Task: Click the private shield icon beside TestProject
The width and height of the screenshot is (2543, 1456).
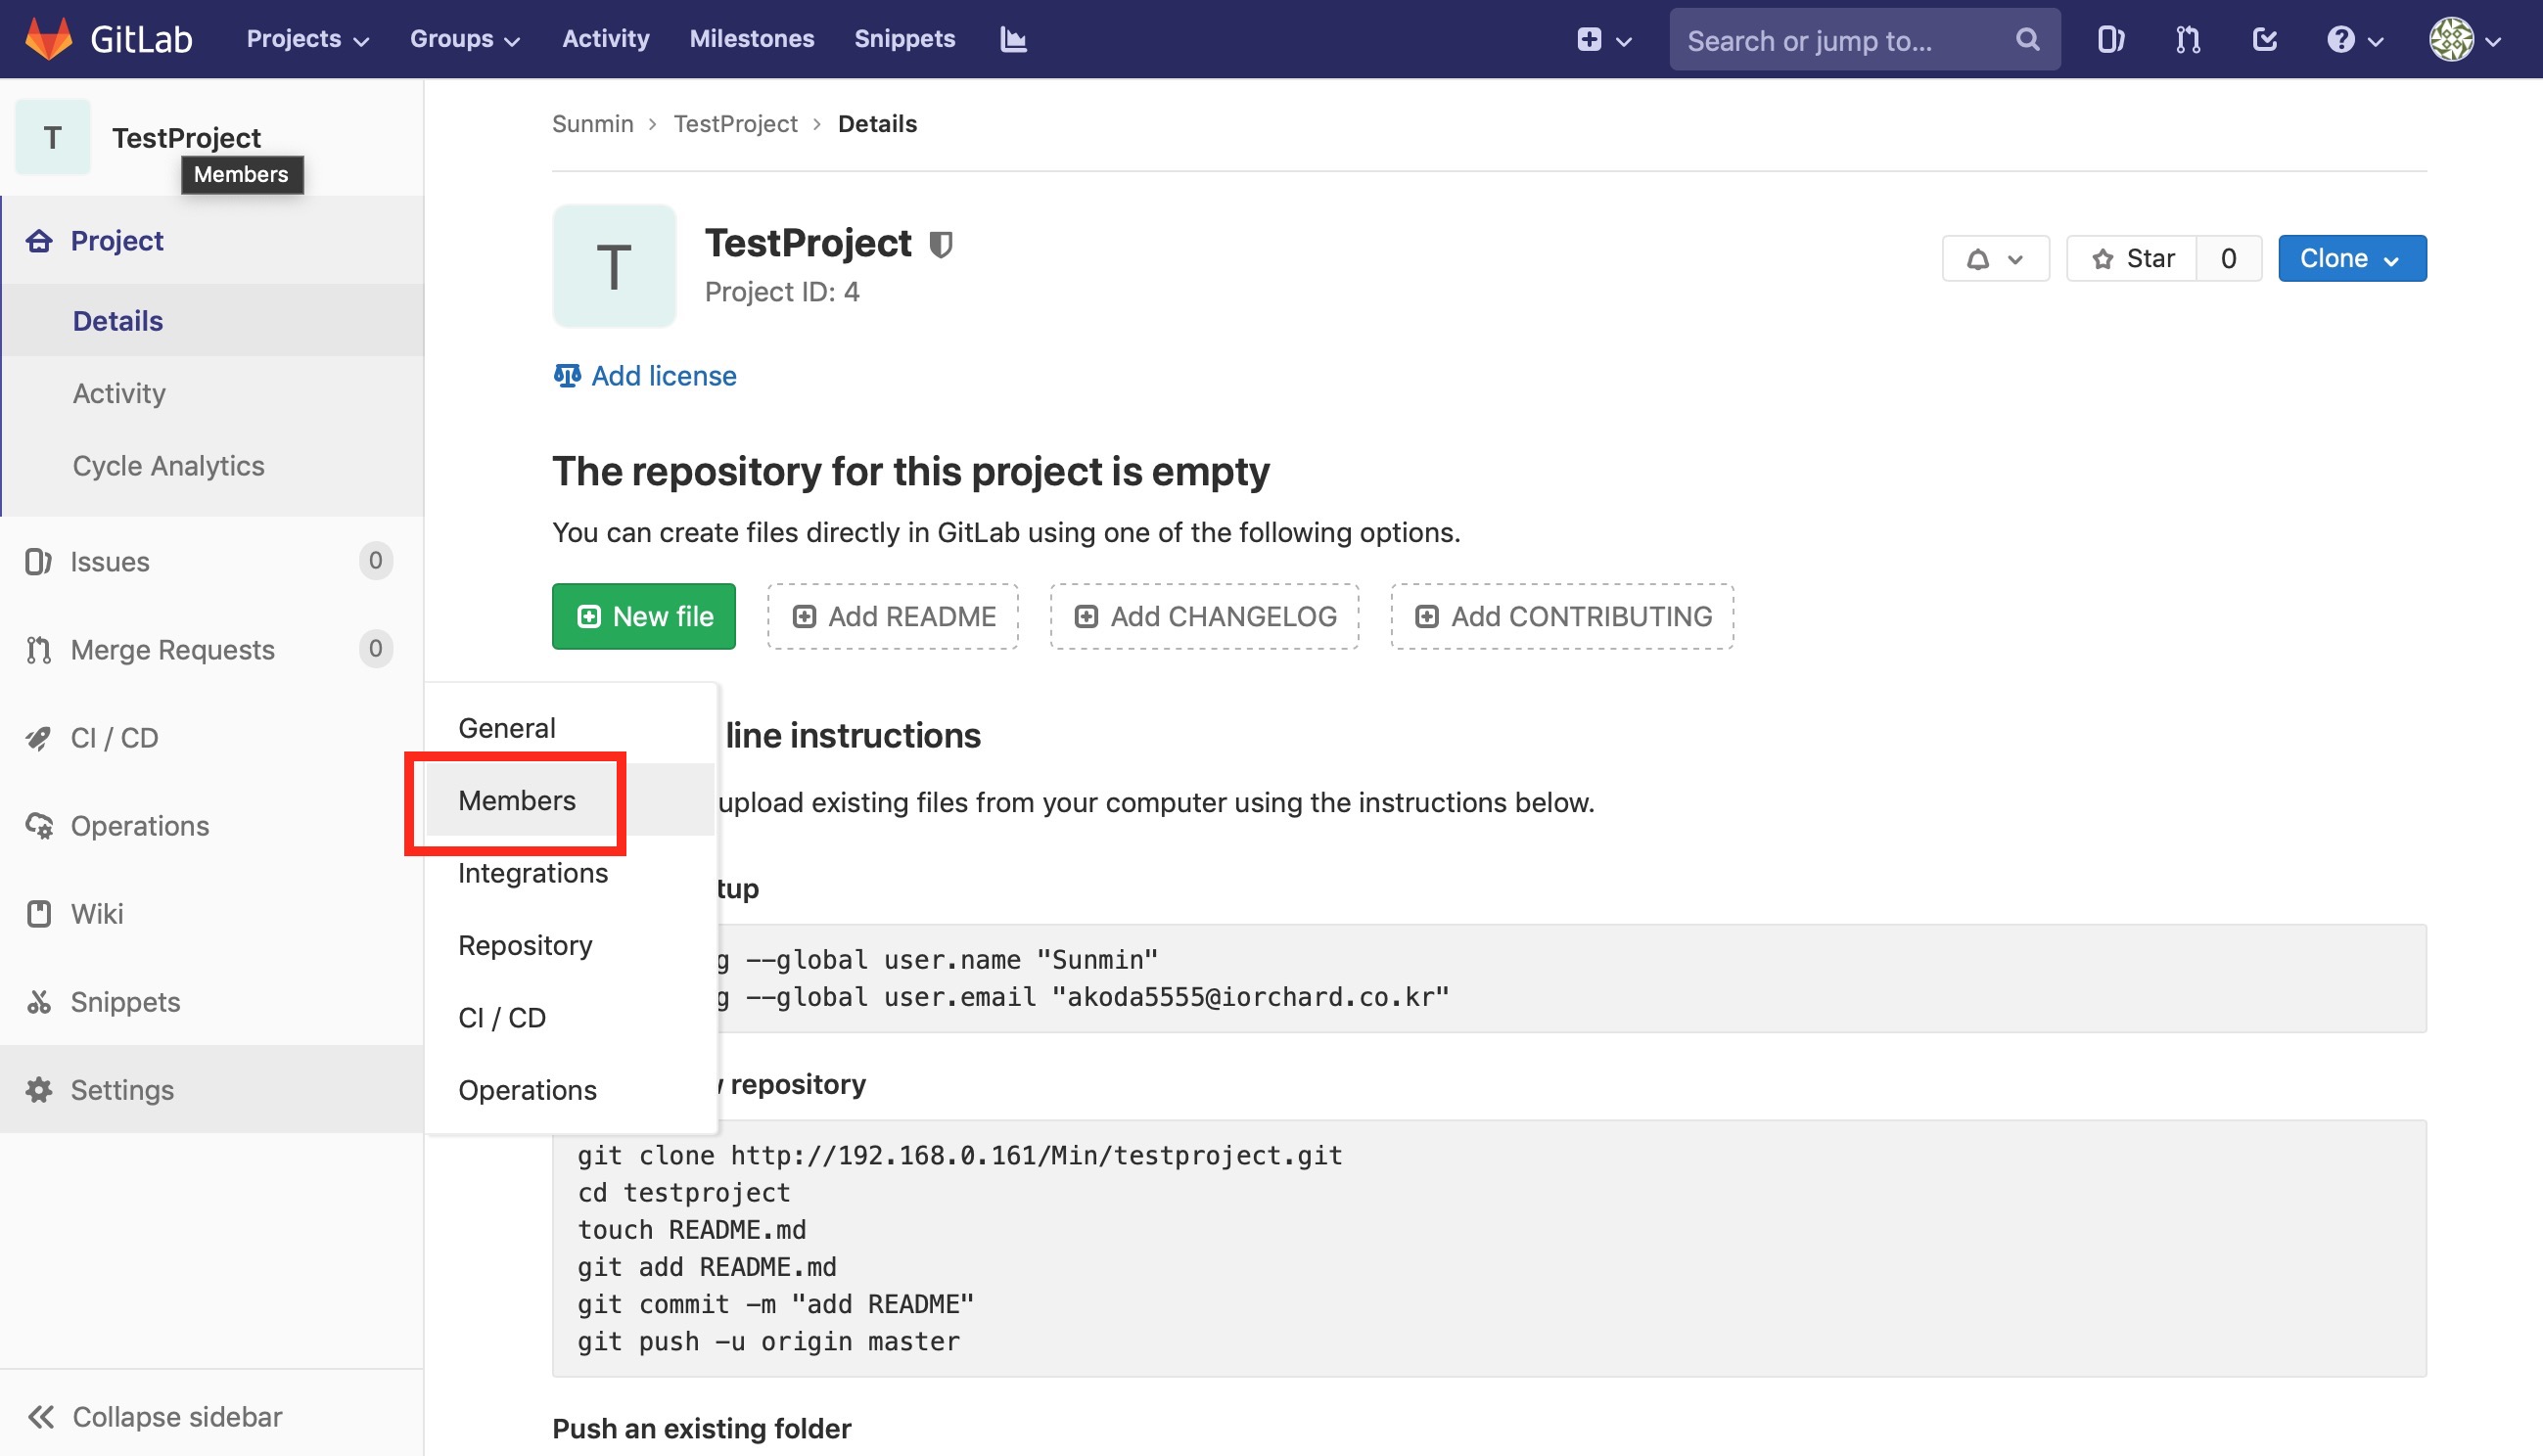Action: click(x=940, y=244)
